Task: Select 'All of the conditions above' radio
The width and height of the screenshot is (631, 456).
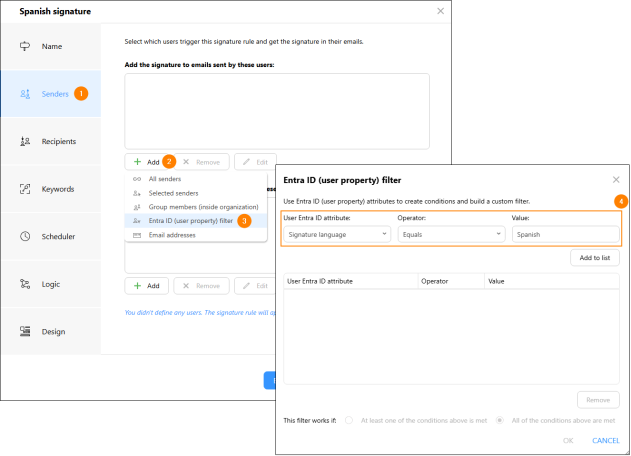Action: (x=499, y=420)
